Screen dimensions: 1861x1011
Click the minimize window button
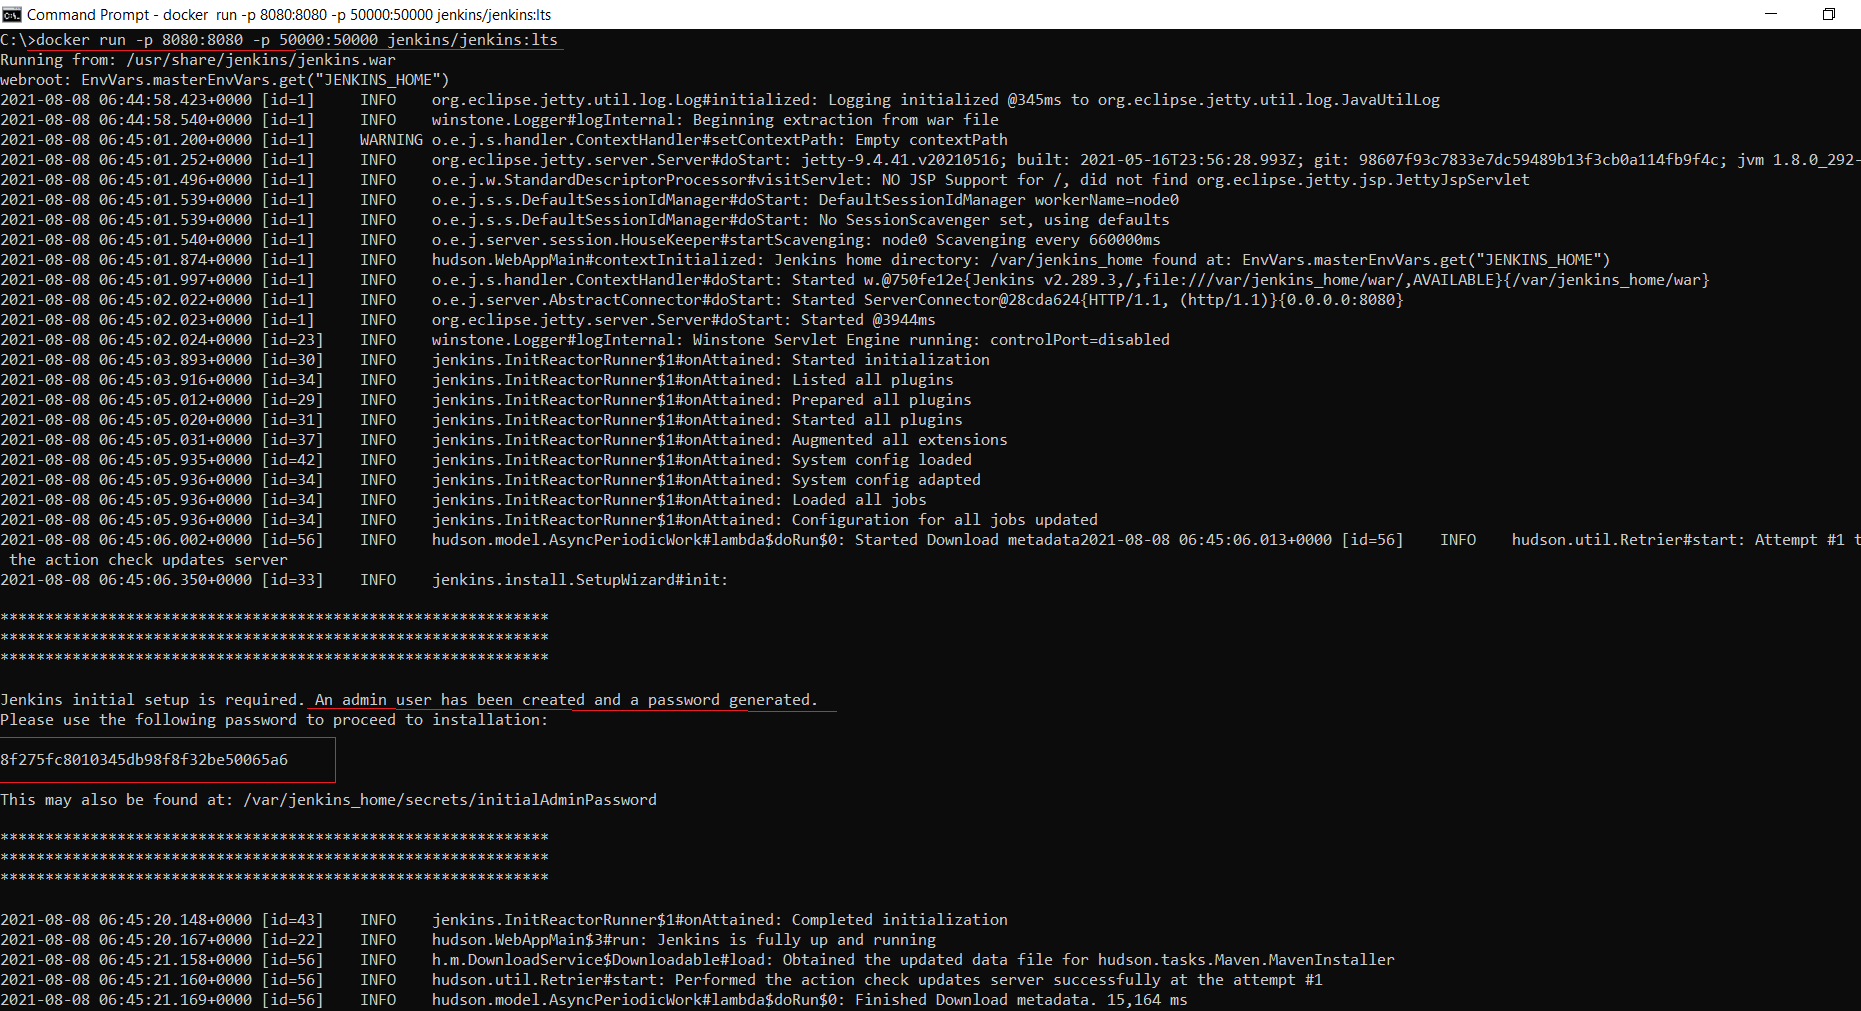(1771, 14)
